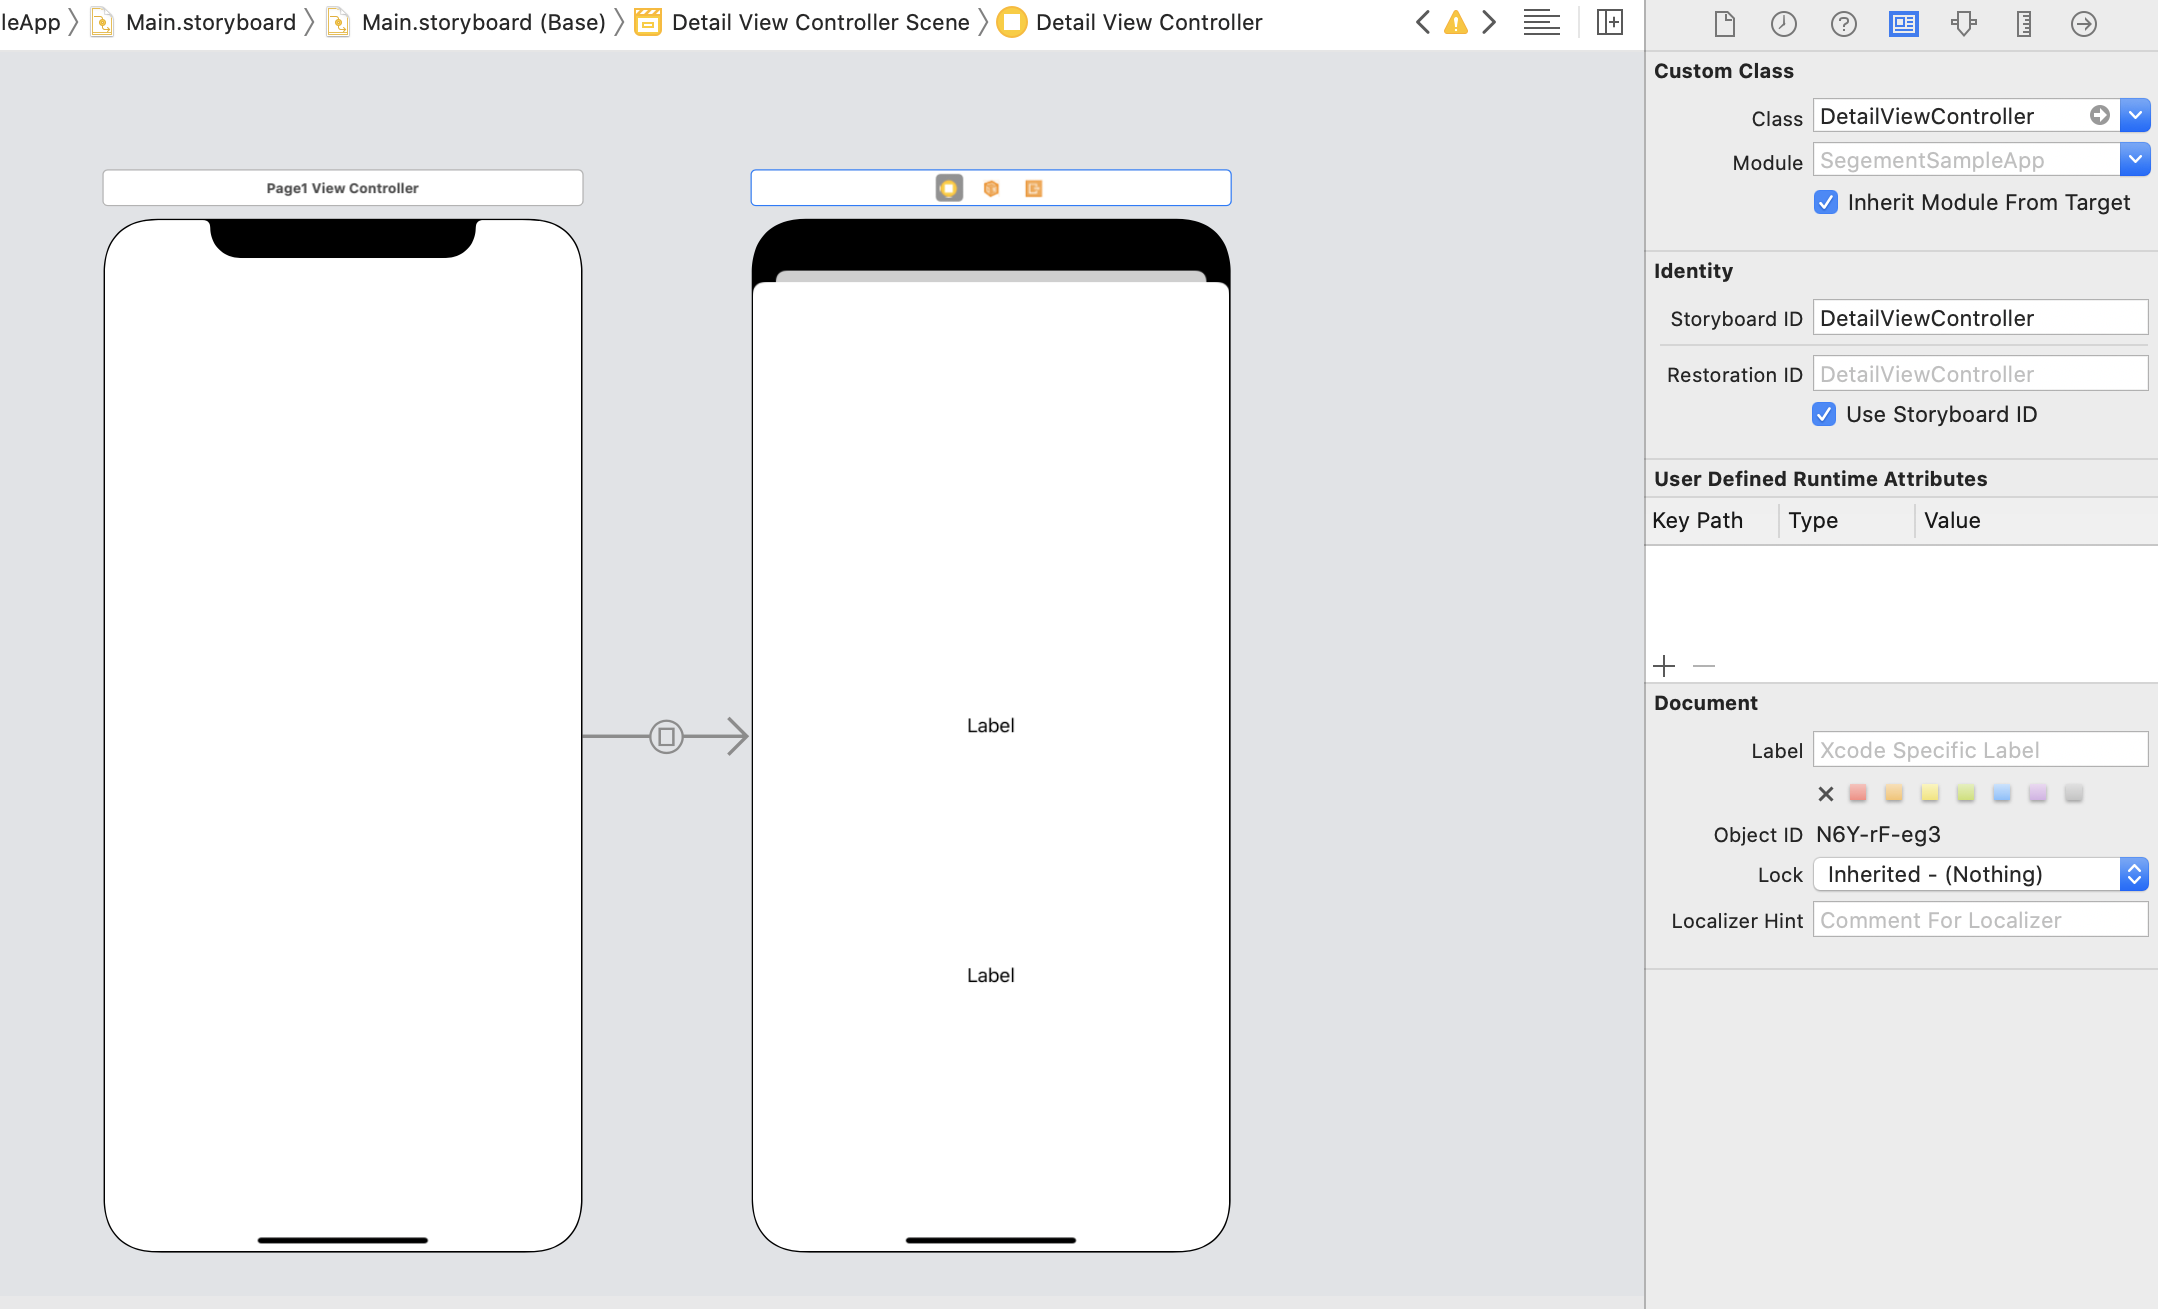The image size is (2158, 1309).
Task: Open the Lock dropdown
Action: [2134, 874]
